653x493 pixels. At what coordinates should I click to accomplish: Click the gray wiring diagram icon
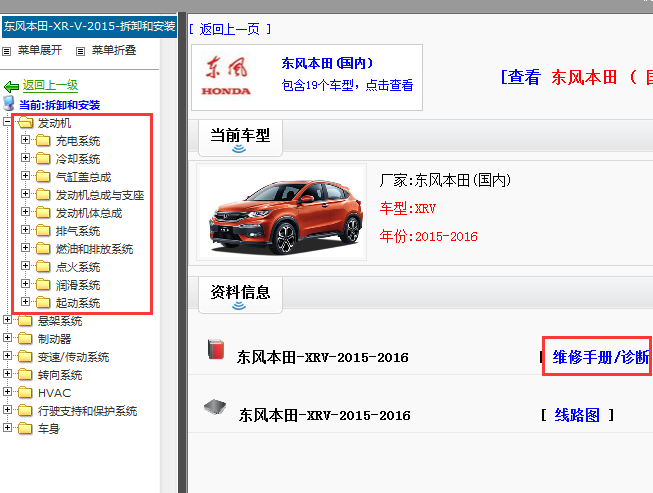pyautogui.click(x=215, y=406)
